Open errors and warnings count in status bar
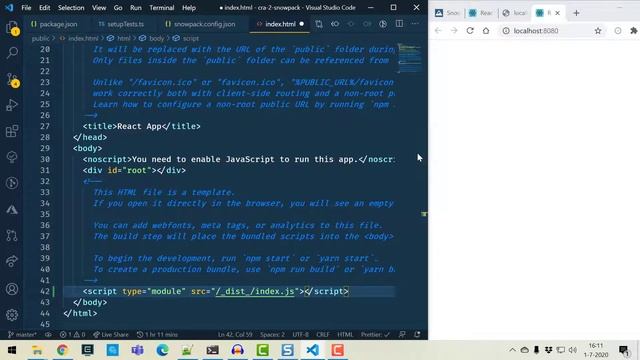 click(72, 335)
